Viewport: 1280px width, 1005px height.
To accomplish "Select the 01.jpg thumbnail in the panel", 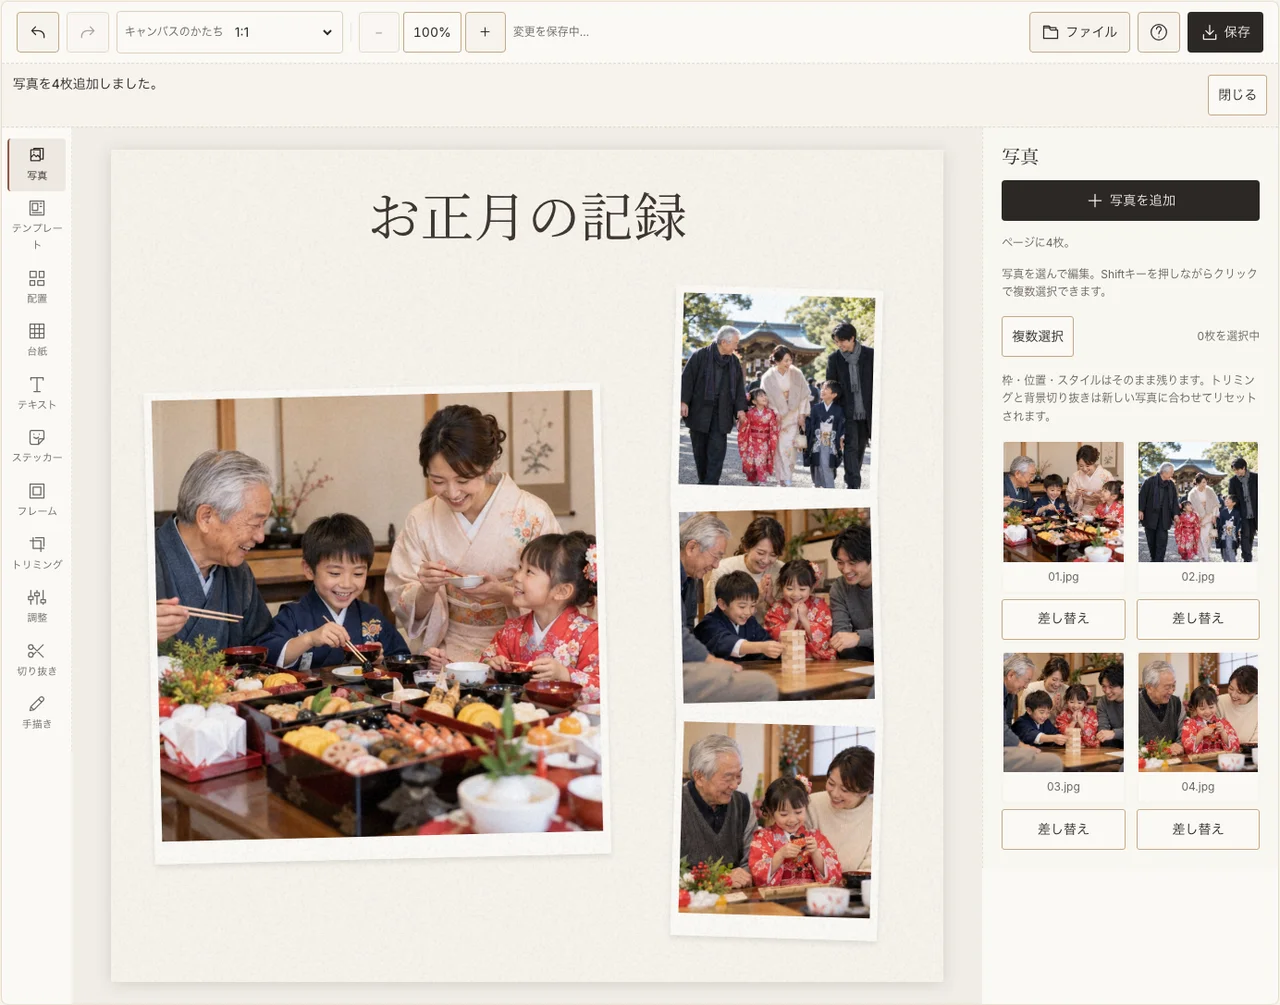I will coord(1063,502).
